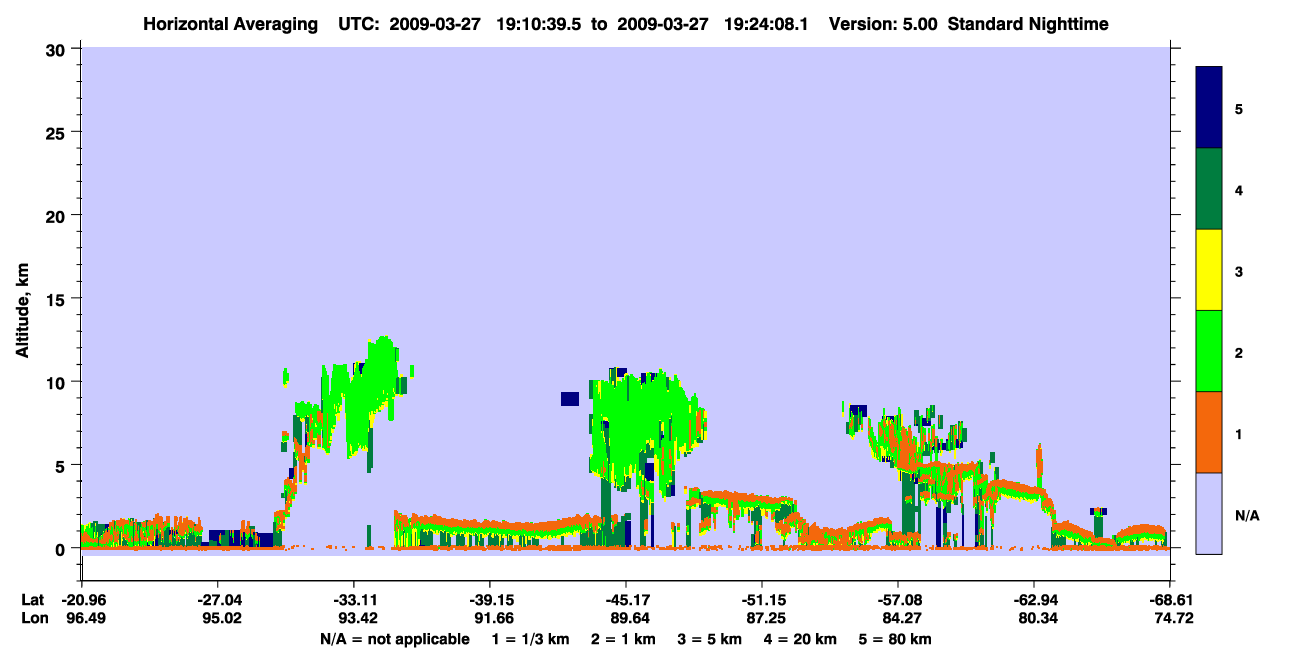Click the isolated dark blue square near 9 km
1300x667 pixels.
pyautogui.click(x=570, y=399)
